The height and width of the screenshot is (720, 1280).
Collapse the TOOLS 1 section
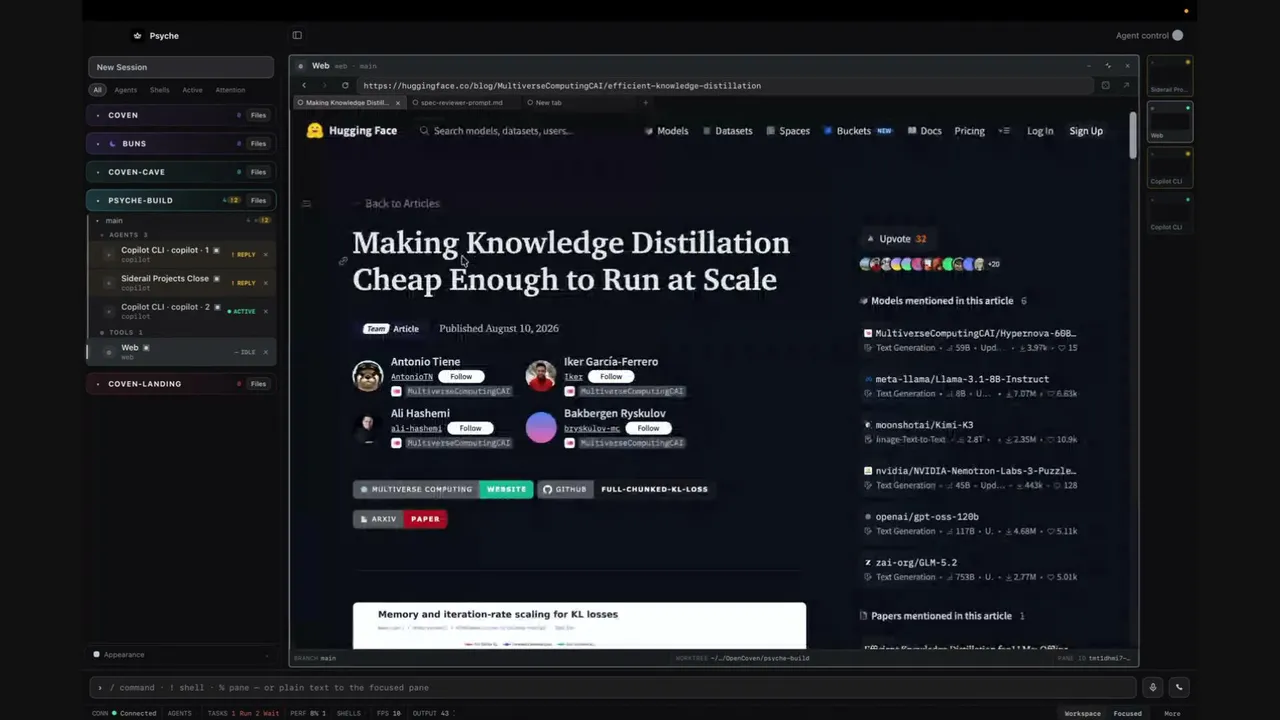tap(102, 332)
